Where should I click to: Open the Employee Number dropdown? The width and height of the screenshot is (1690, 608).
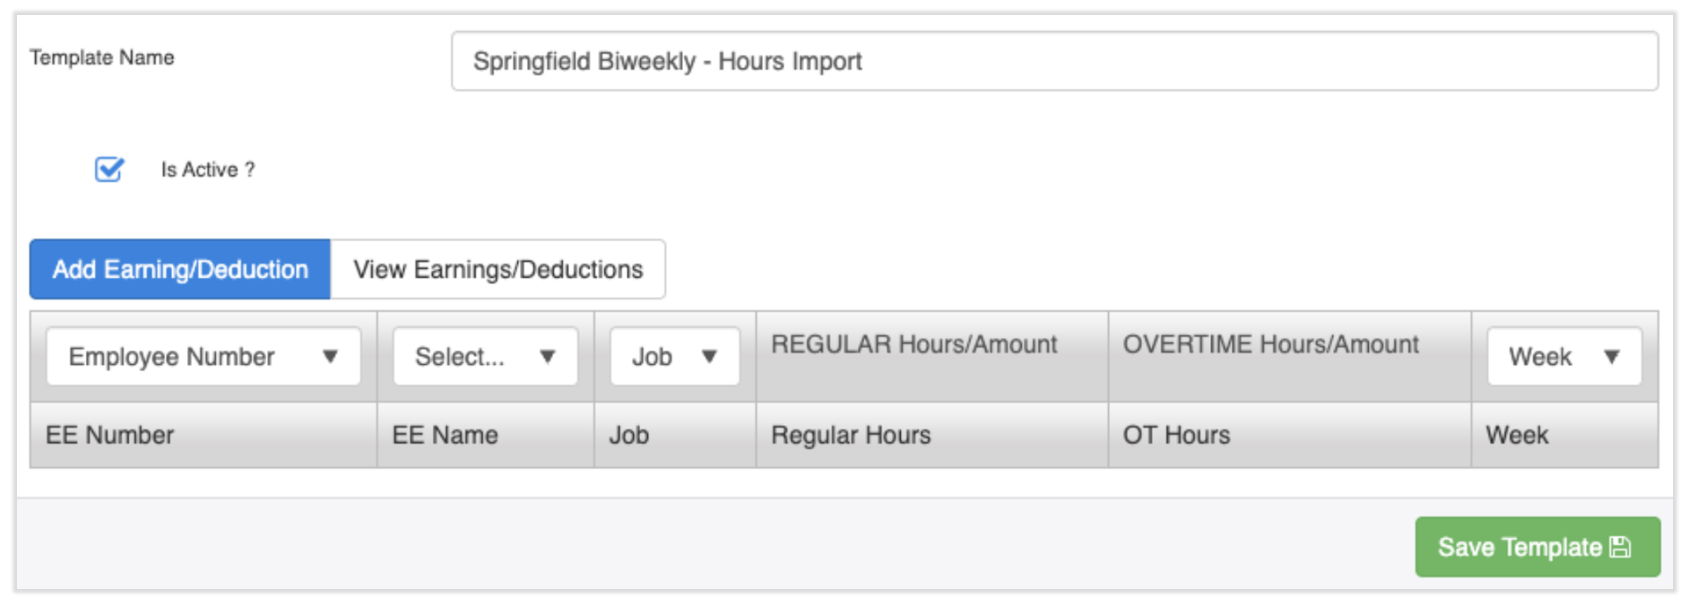(x=203, y=357)
